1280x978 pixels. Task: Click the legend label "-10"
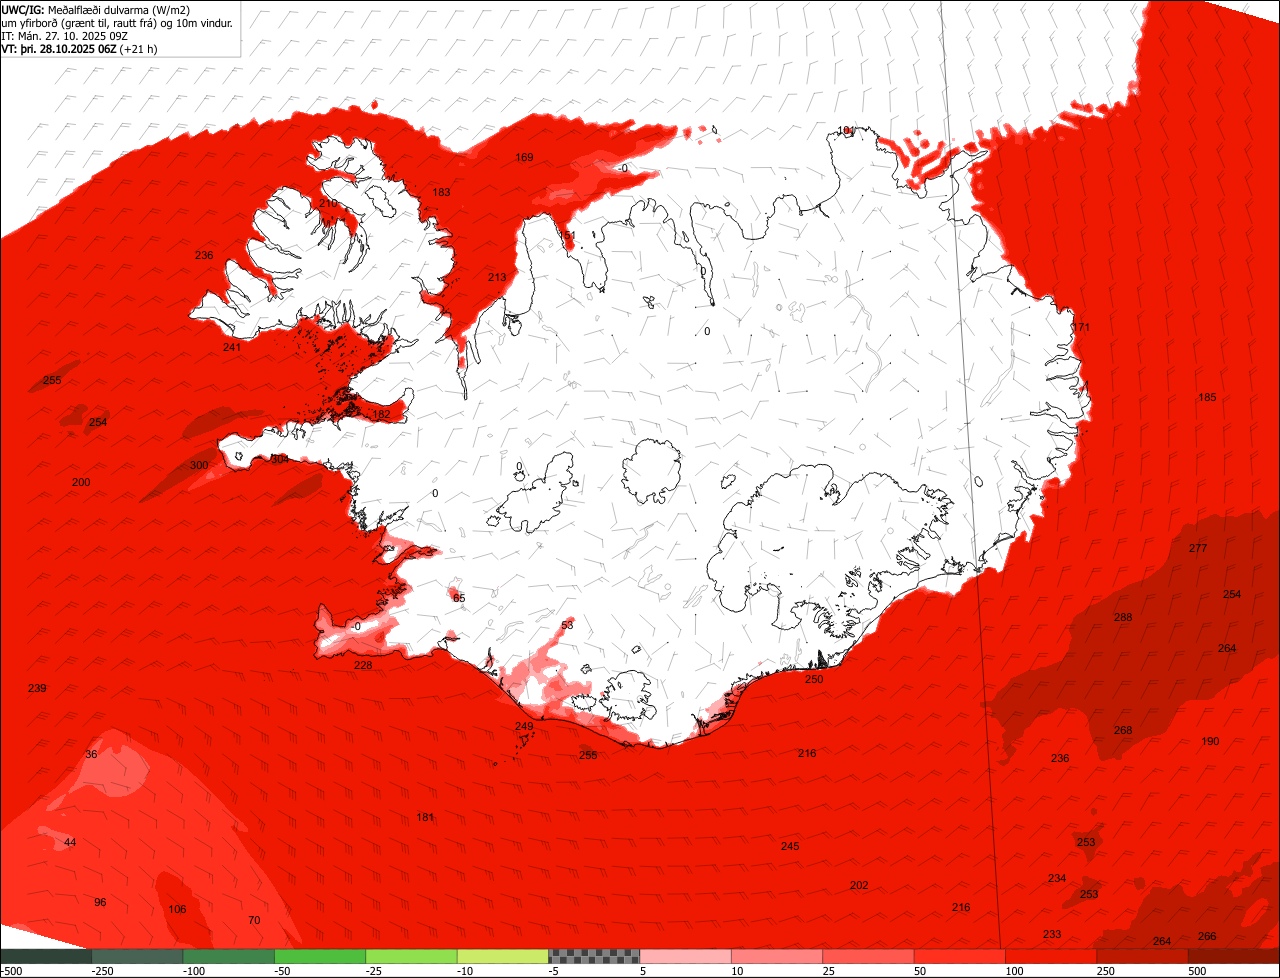pos(467,971)
